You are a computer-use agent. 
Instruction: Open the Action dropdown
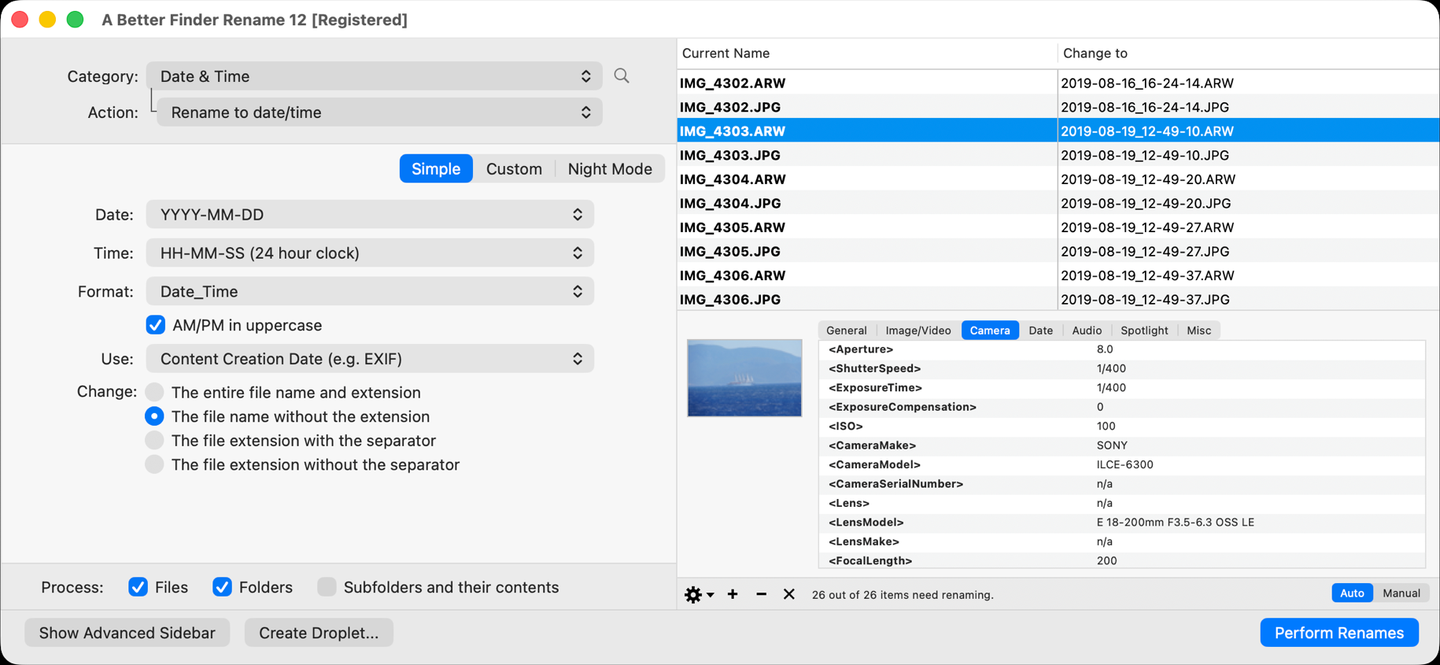pos(380,112)
